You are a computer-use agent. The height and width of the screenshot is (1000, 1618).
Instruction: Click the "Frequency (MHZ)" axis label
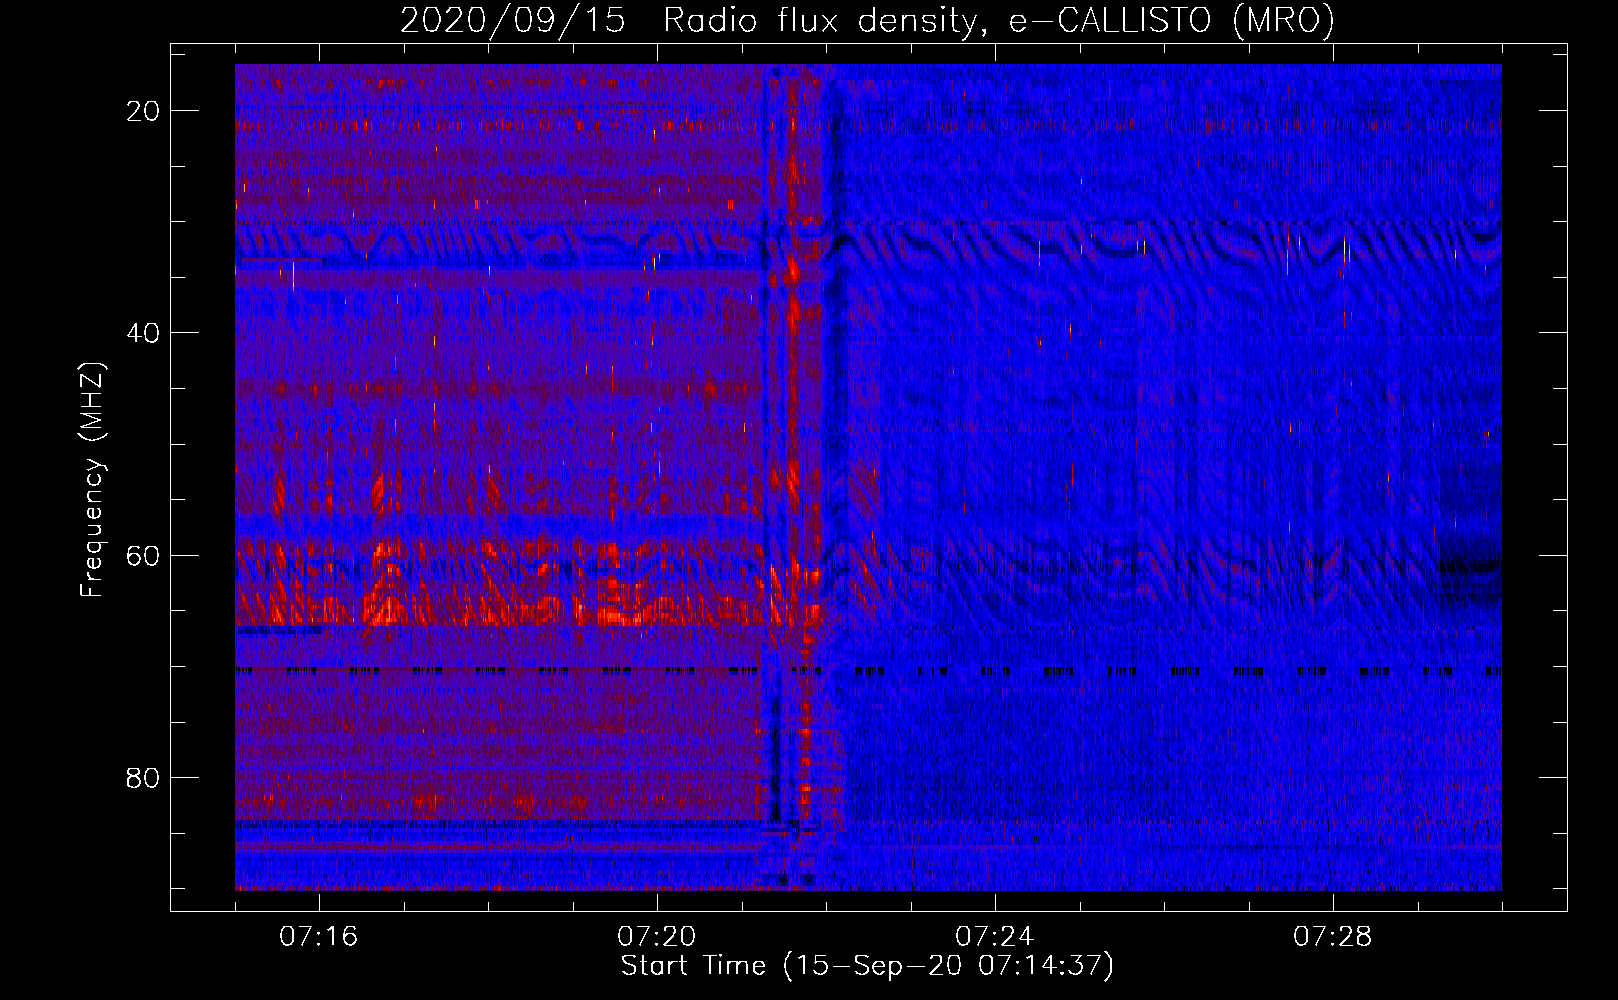point(92,480)
